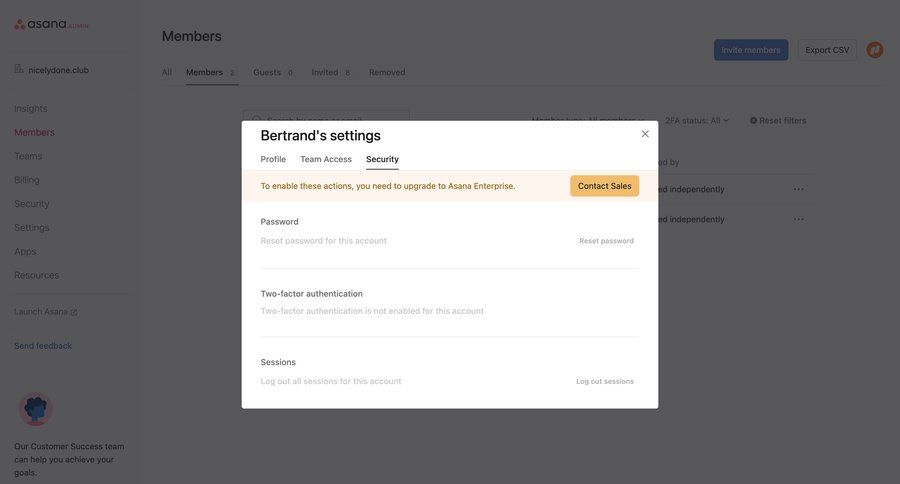Select the Security tab in dialog
900x484 pixels.
(382, 159)
